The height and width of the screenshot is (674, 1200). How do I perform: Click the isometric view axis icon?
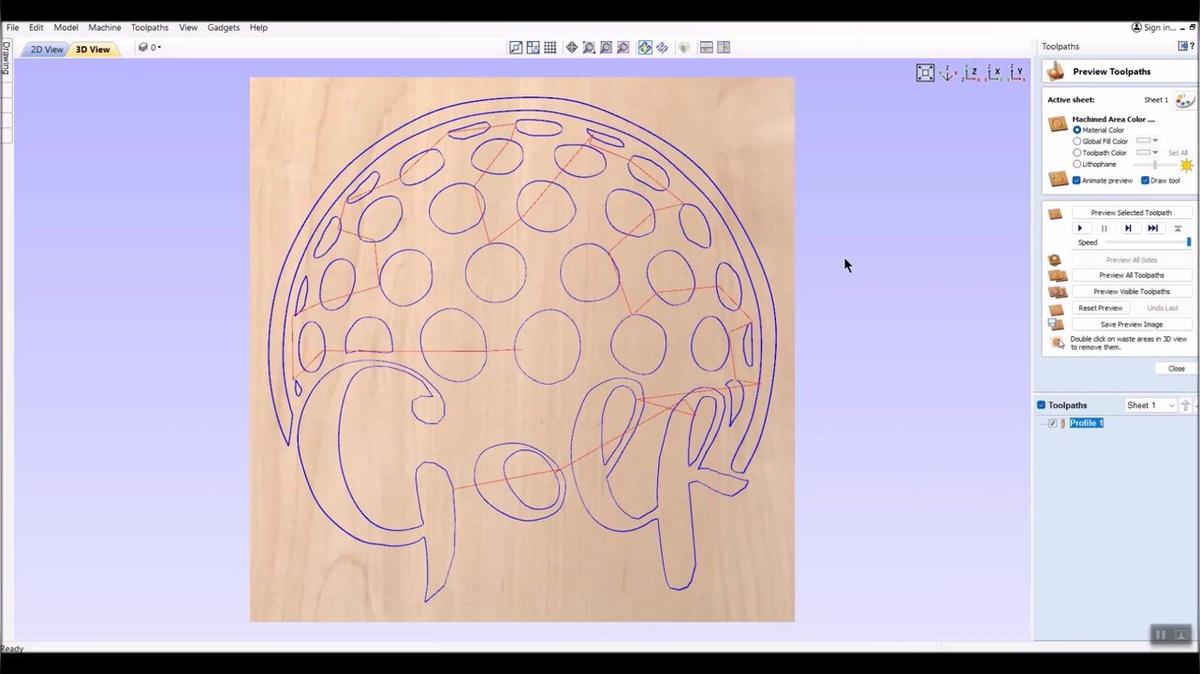click(x=947, y=73)
